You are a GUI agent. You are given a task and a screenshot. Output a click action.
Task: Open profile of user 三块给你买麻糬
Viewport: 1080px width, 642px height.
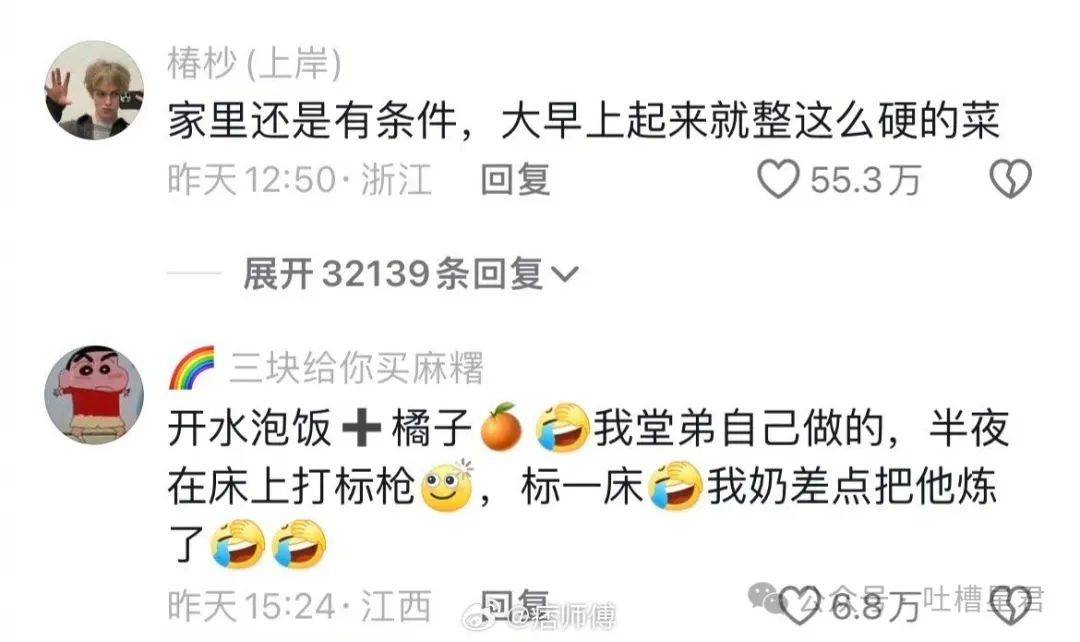pyautogui.click(x=357, y=367)
